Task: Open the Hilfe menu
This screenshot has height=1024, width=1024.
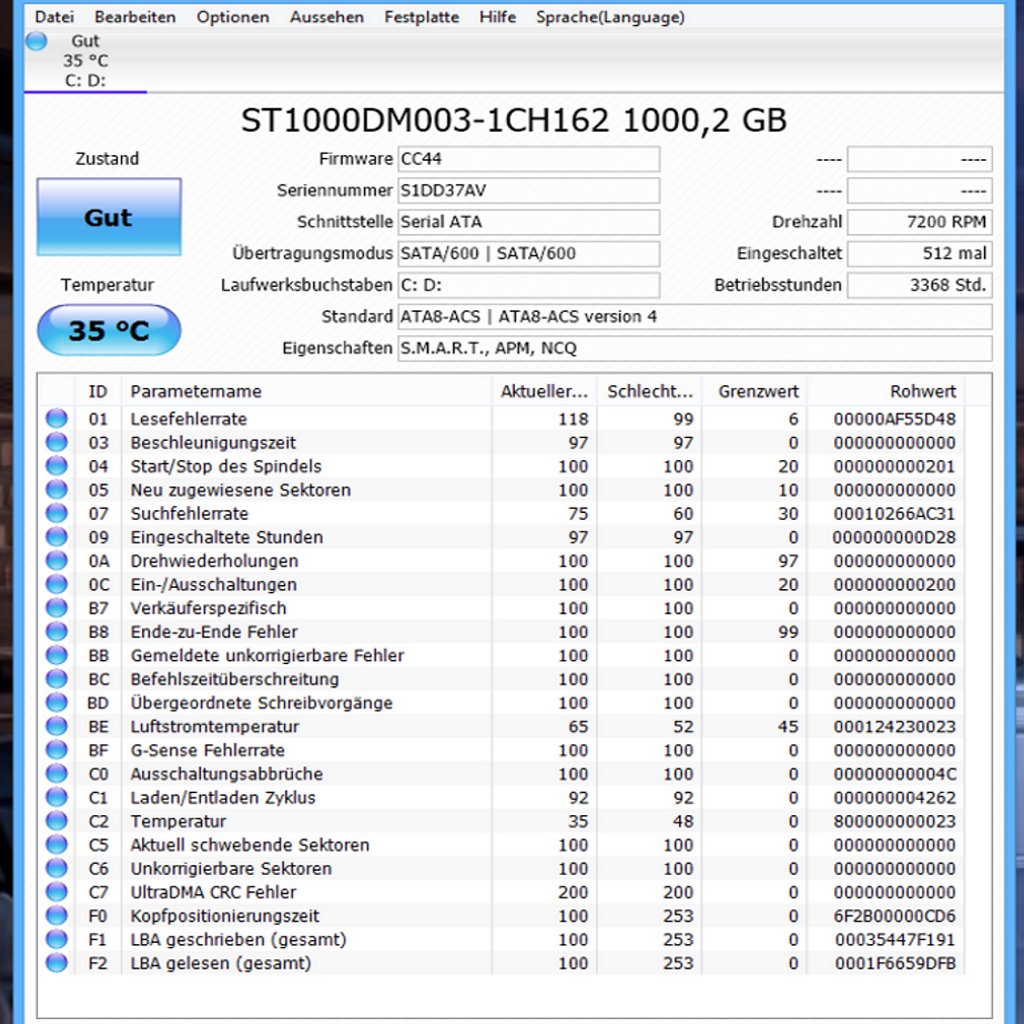Action: (498, 17)
